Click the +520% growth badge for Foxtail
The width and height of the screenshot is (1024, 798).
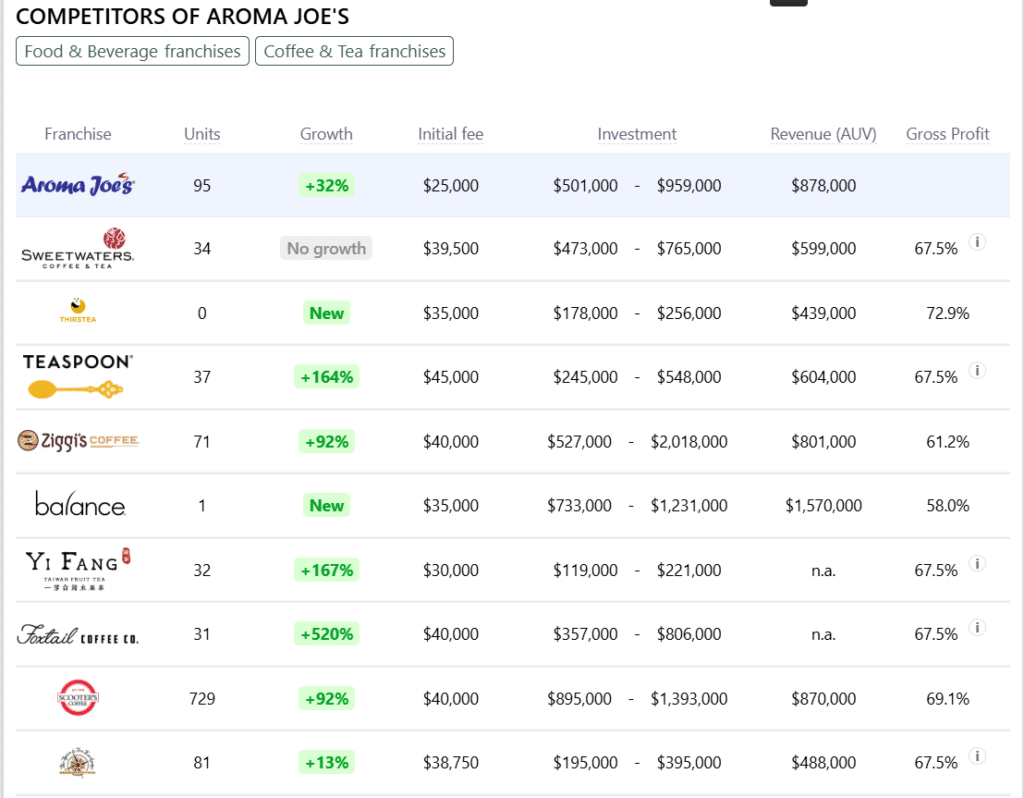pos(327,634)
